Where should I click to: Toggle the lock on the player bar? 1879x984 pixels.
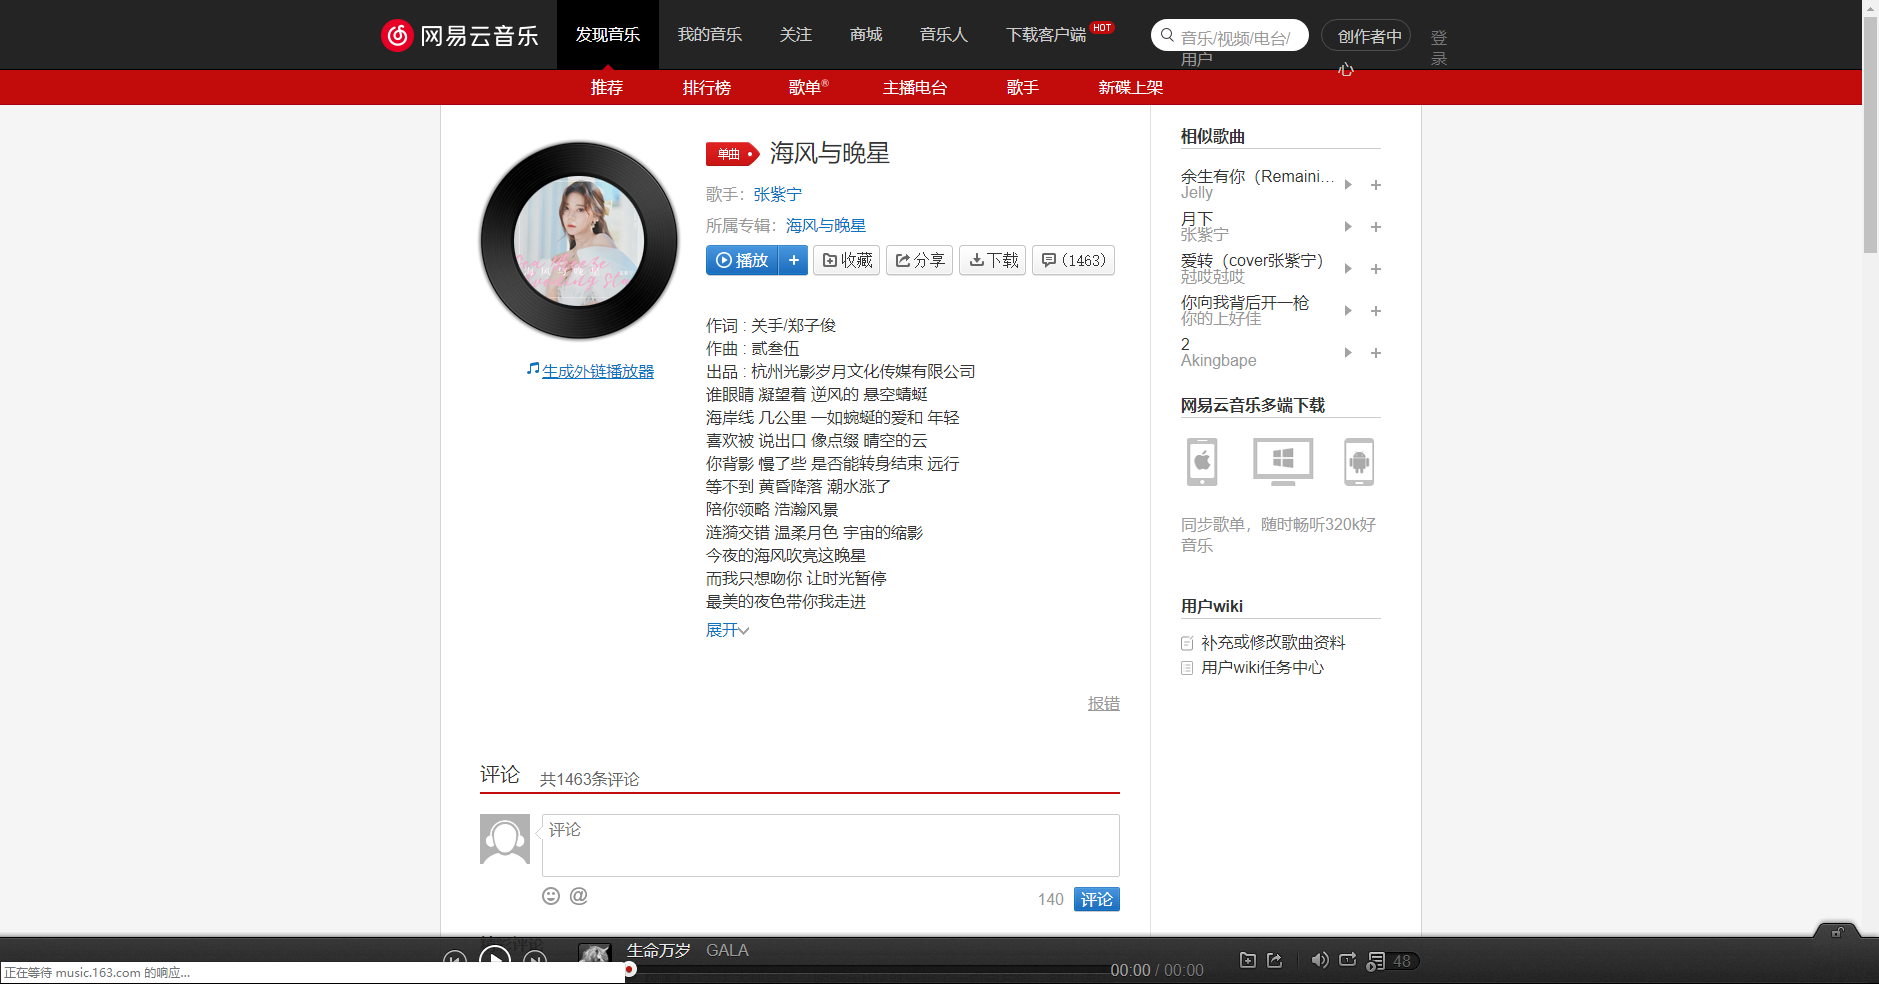pos(1837,933)
